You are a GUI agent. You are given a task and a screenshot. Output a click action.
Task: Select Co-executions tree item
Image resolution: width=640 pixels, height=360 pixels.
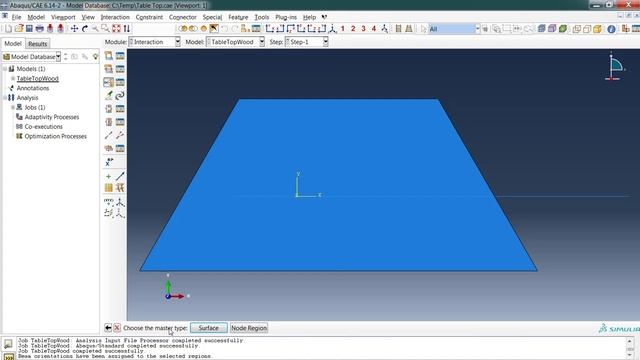[x=44, y=127]
